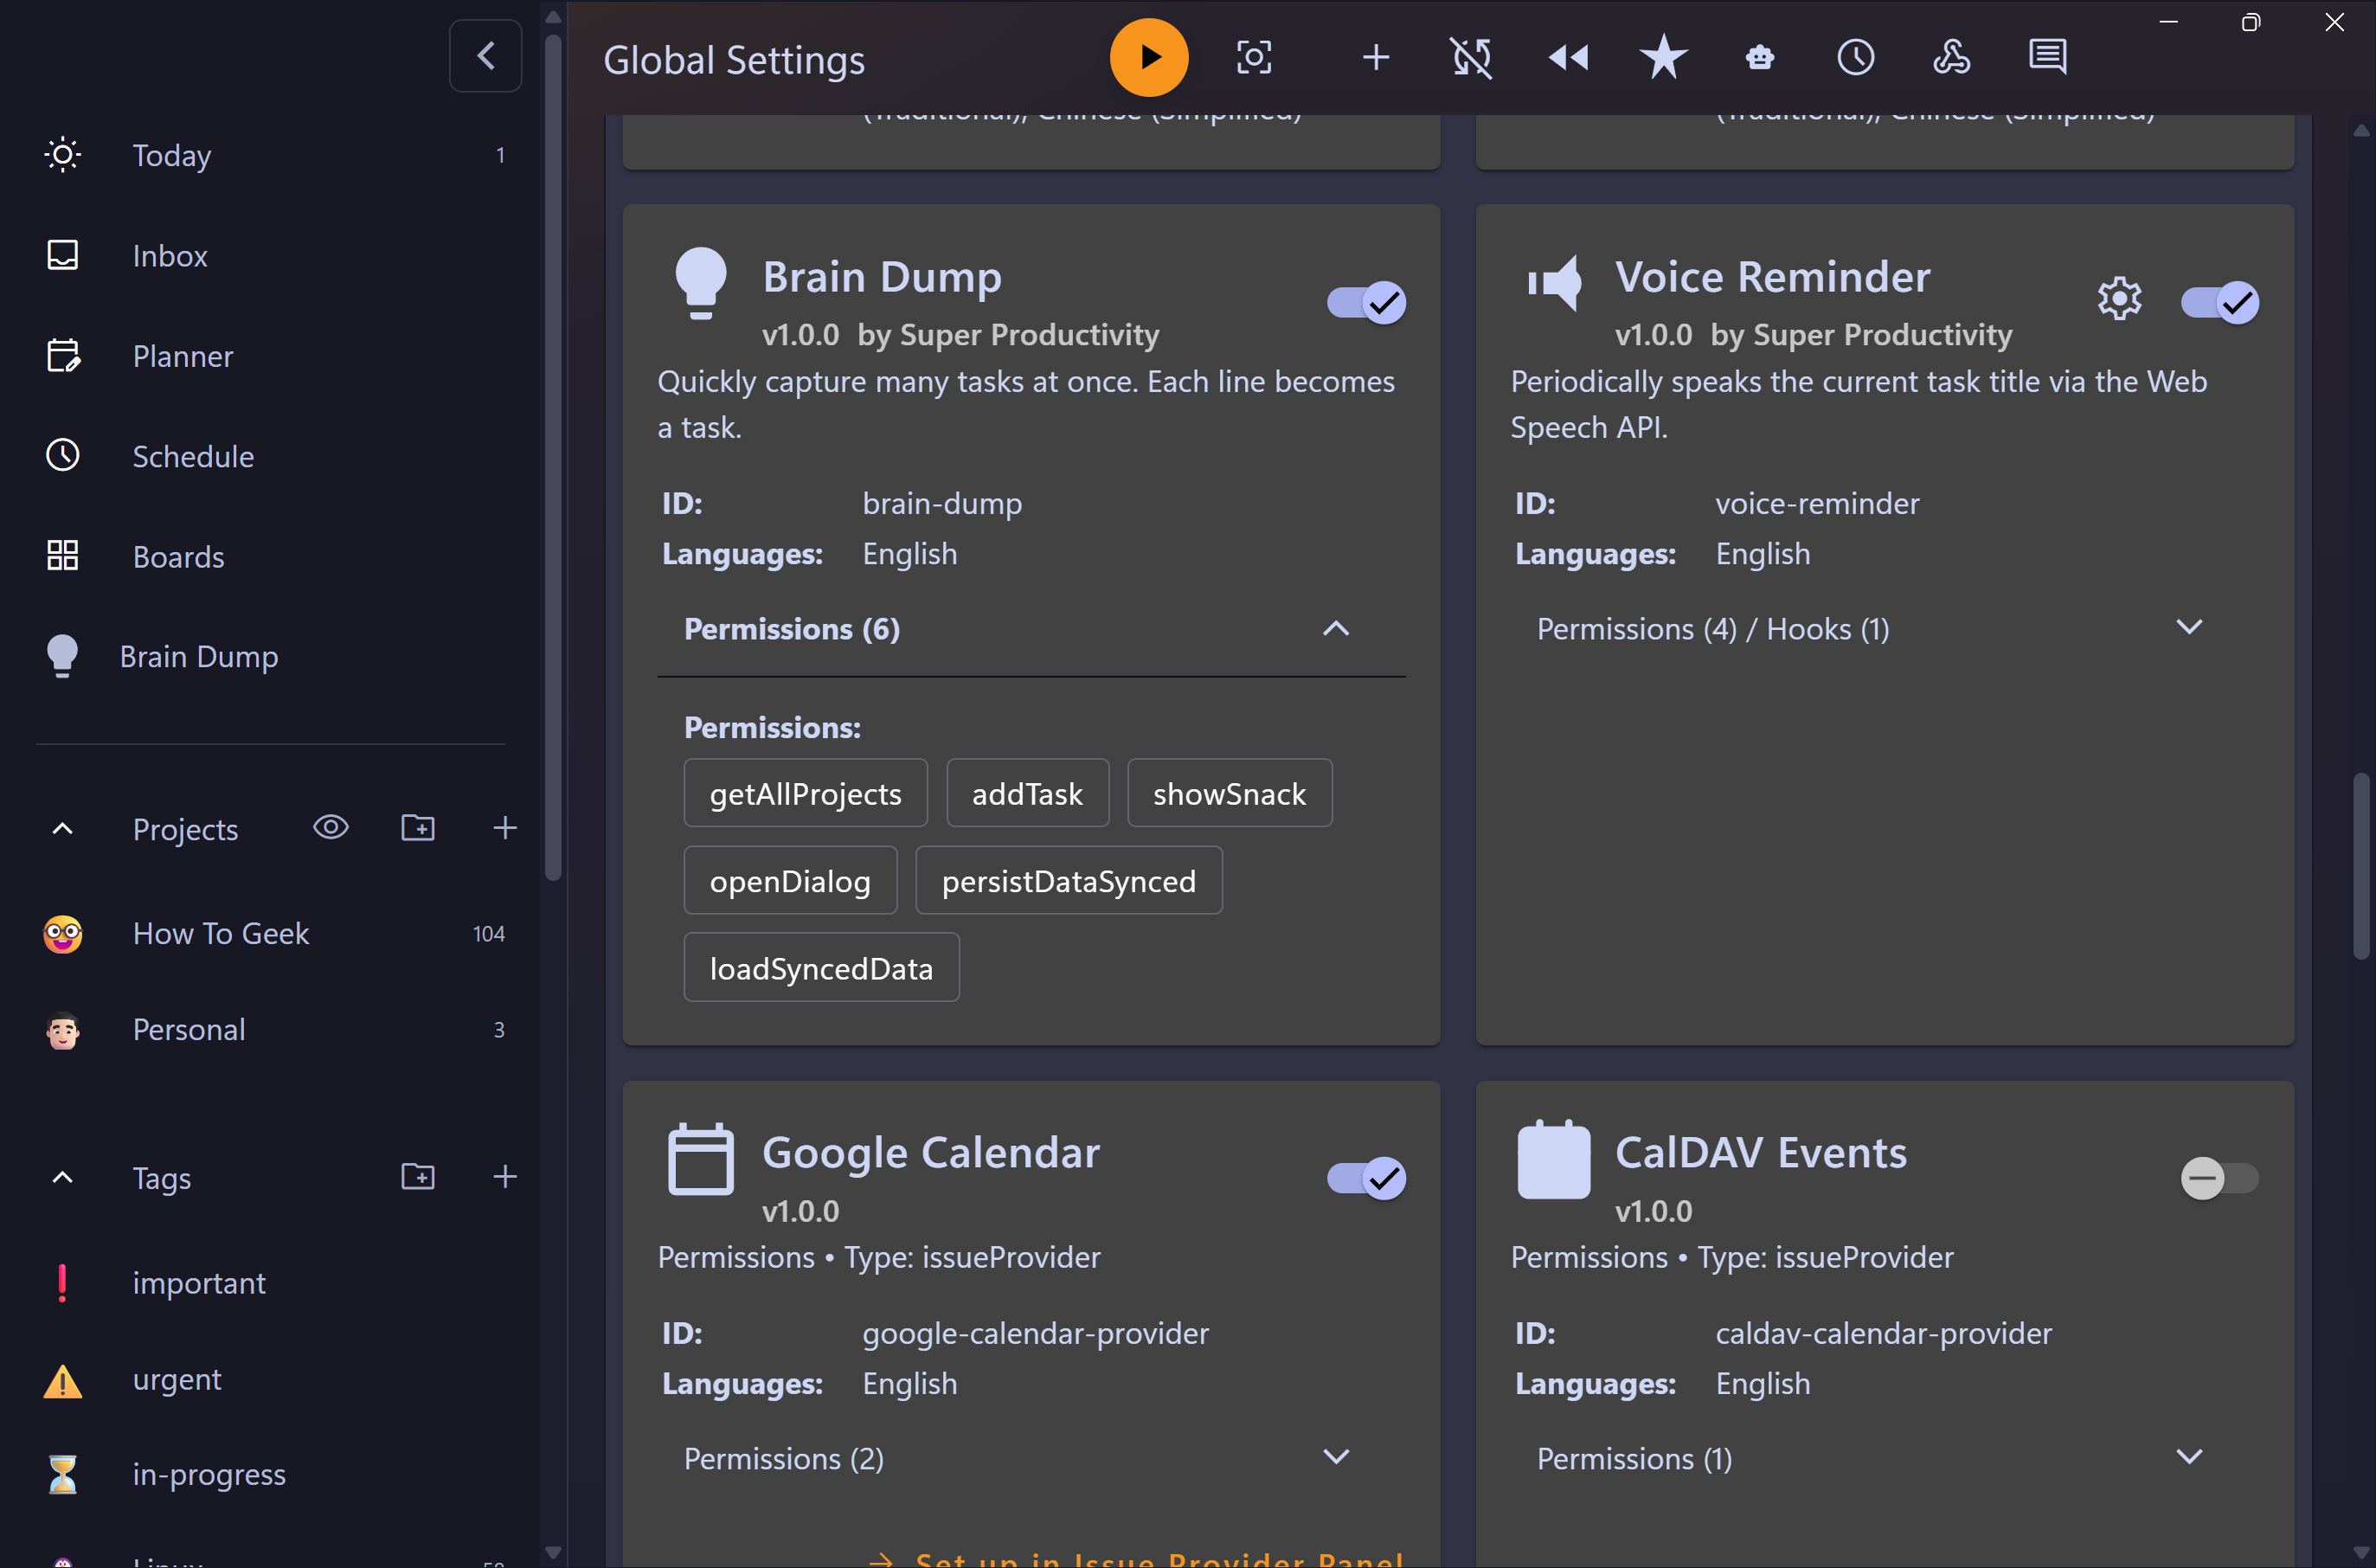Open the clock icon in the top toolbar
2376x1568 pixels.
1856,58
